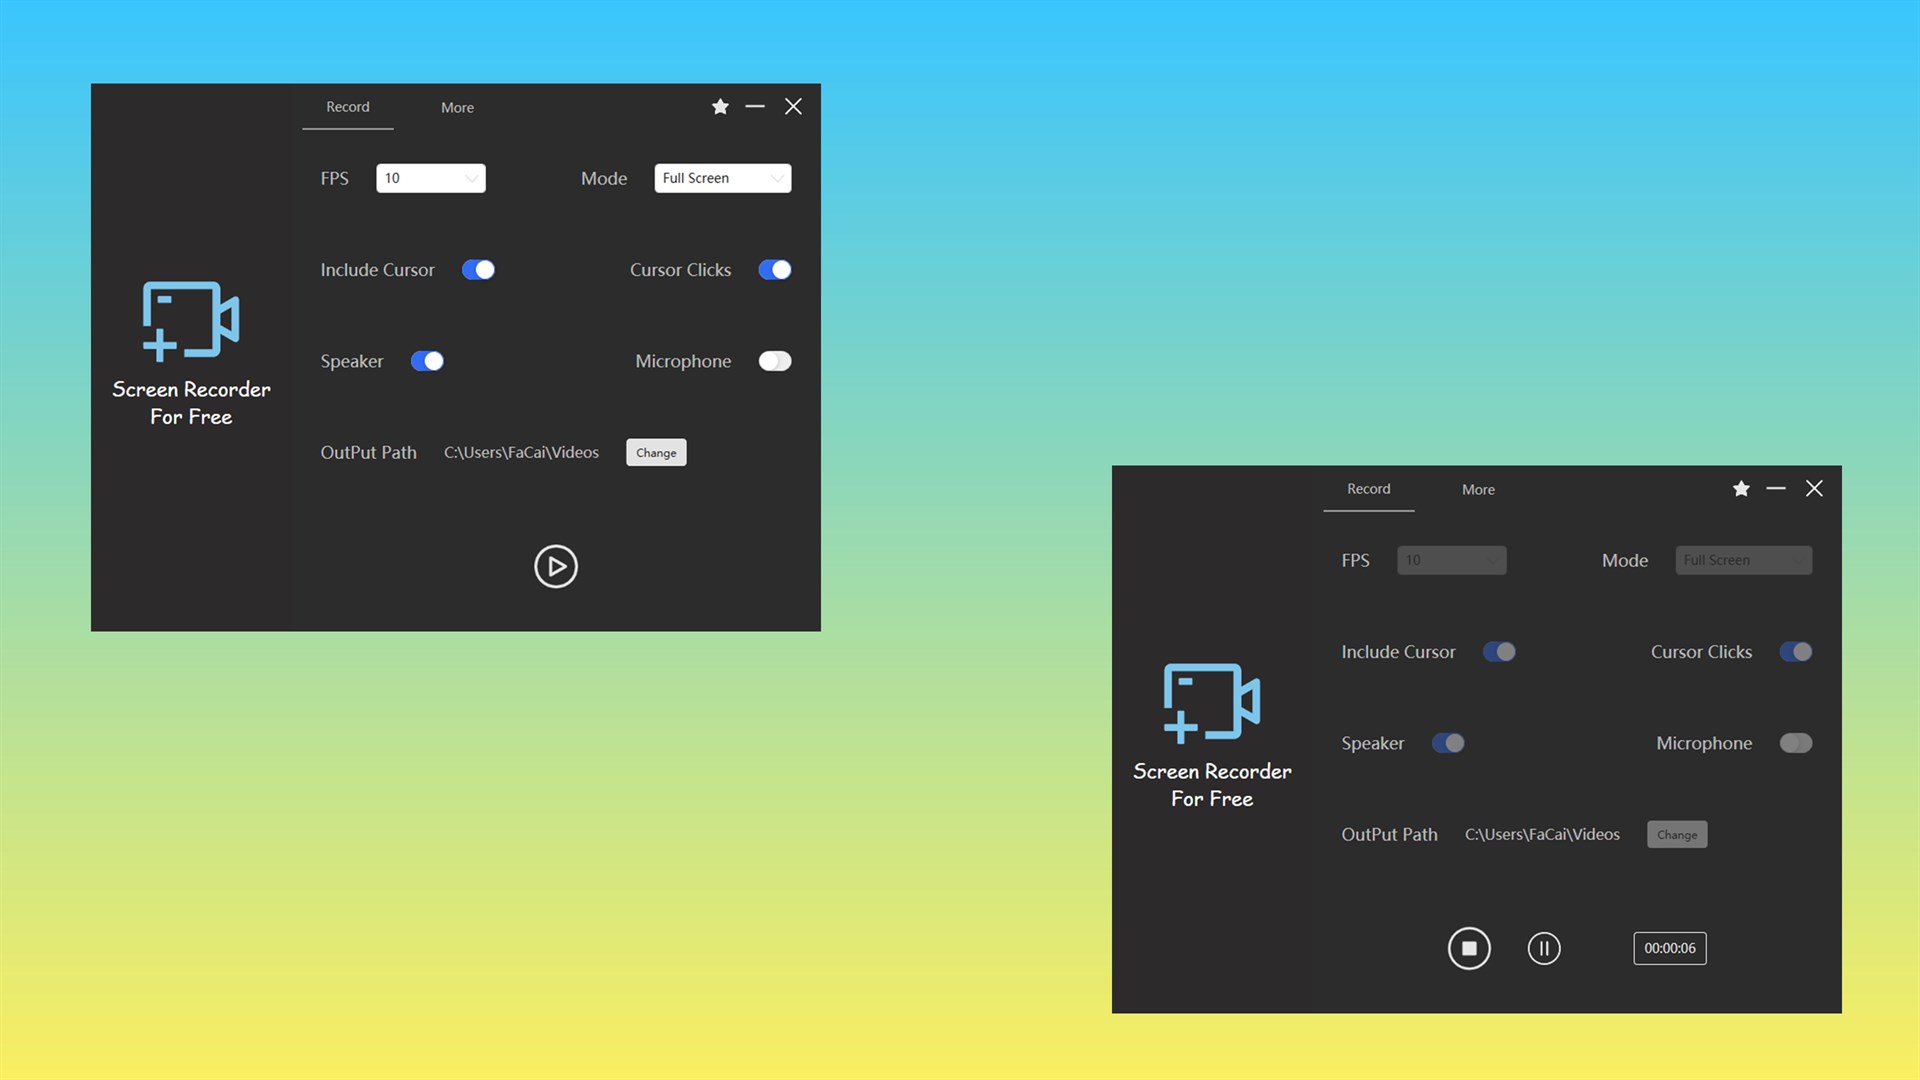Image resolution: width=1920 pixels, height=1080 pixels.
Task: Disable Include Cursor in the left window
Action: 478,270
